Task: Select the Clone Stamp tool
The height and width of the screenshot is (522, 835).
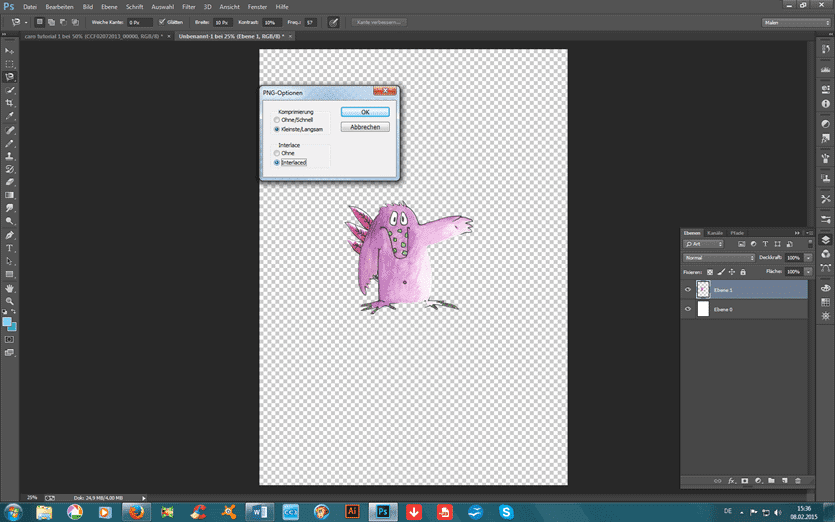Action: [9, 157]
